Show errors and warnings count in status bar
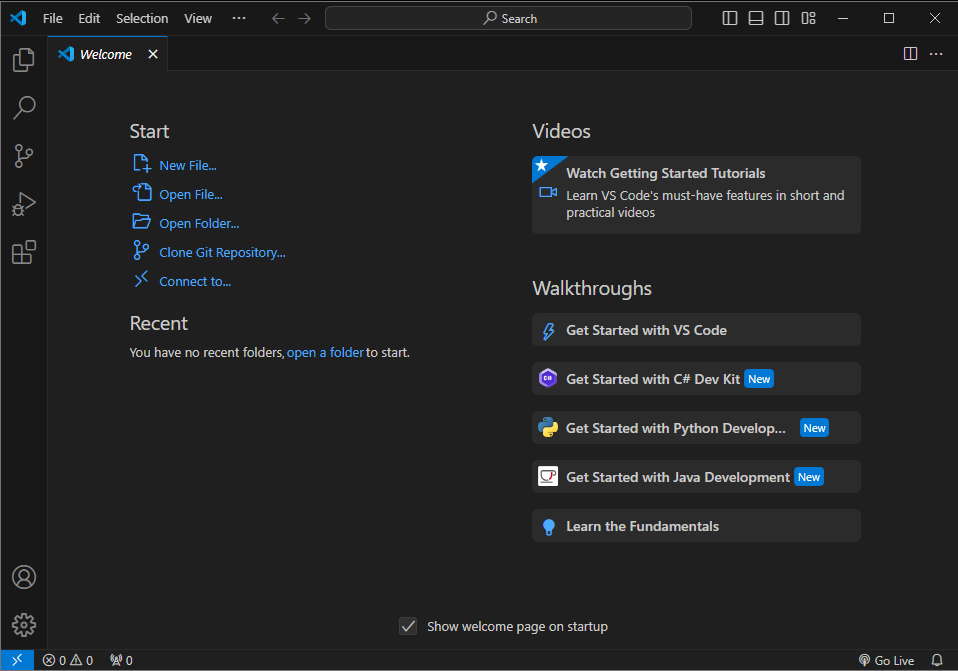 pos(68,660)
